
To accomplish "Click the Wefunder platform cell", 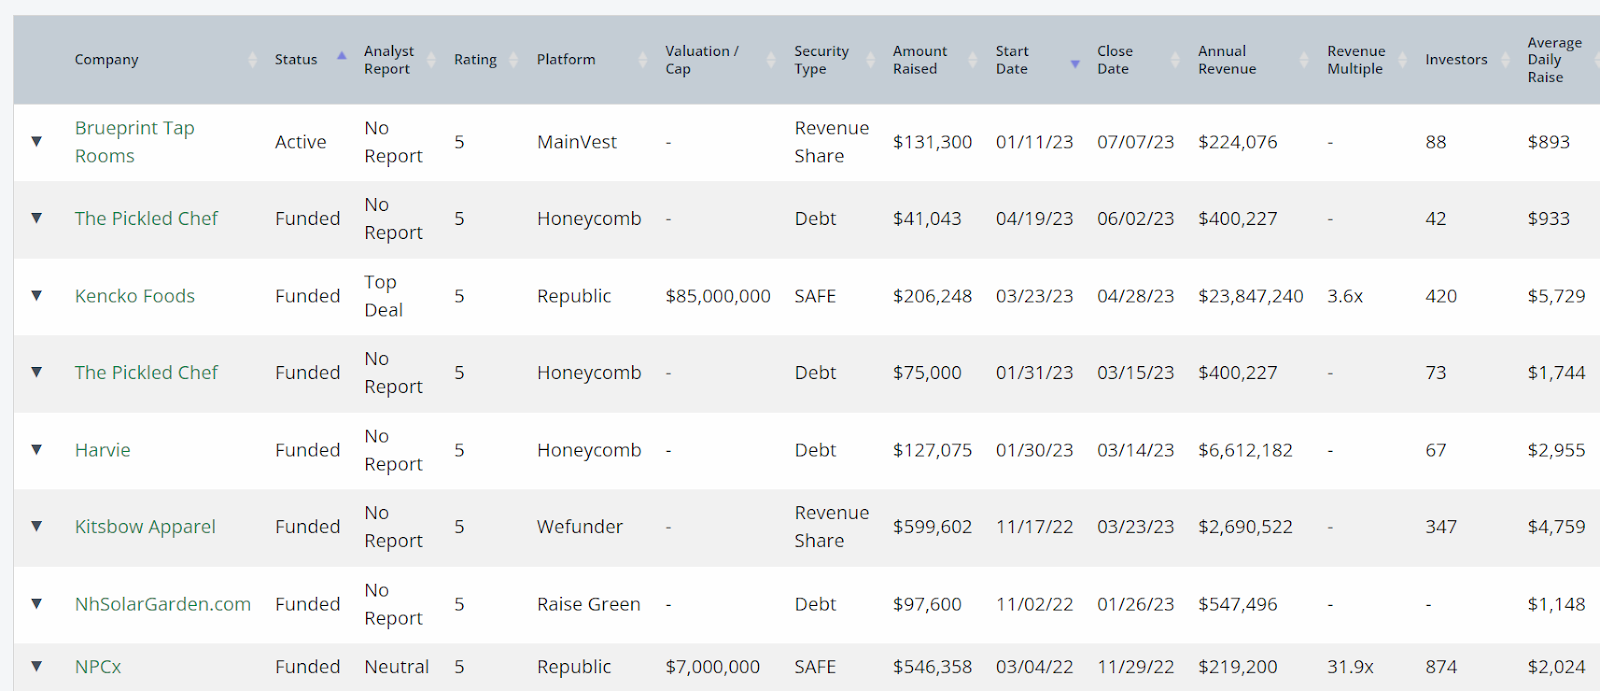I will coord(580,527).
